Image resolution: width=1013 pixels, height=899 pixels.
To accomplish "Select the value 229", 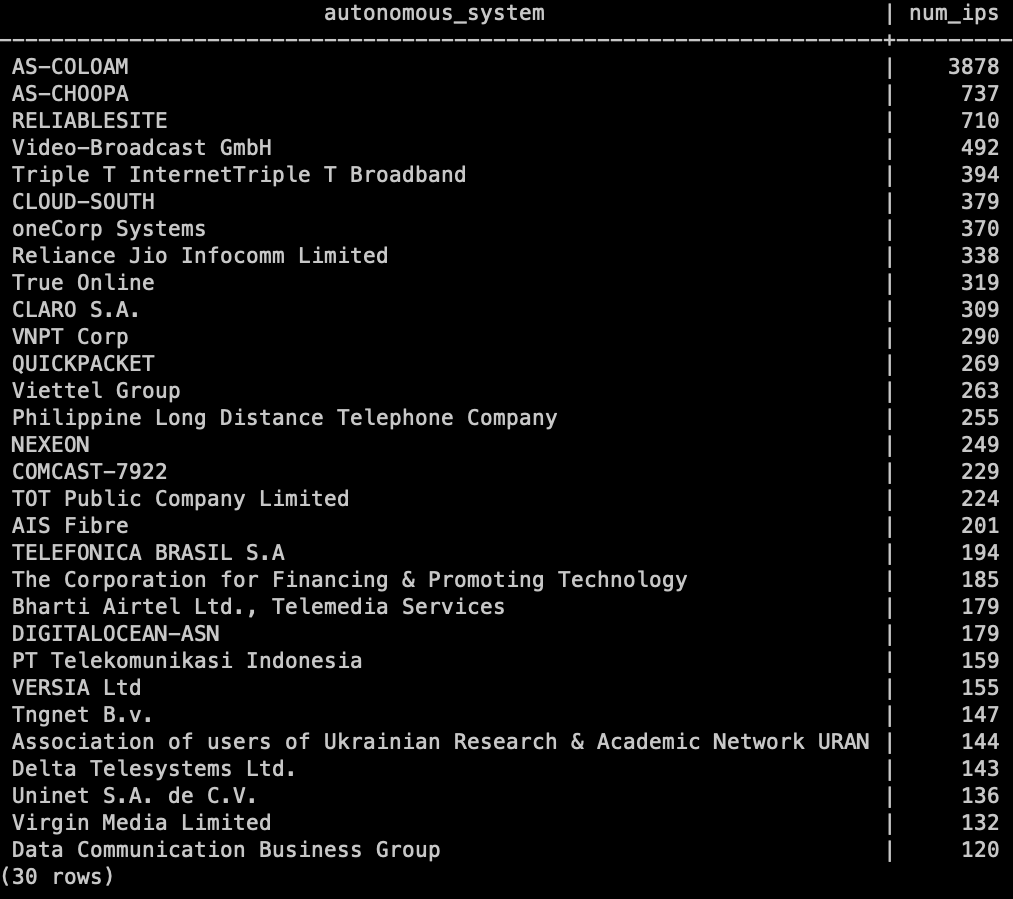I will [x=979, y=472].
